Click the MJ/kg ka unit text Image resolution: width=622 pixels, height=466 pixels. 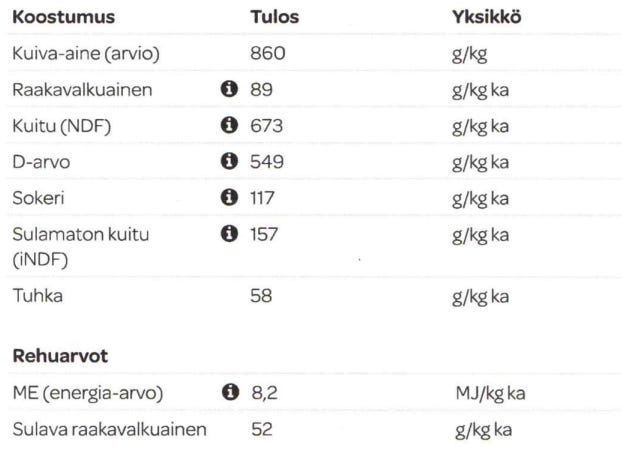tap(491, 394)
